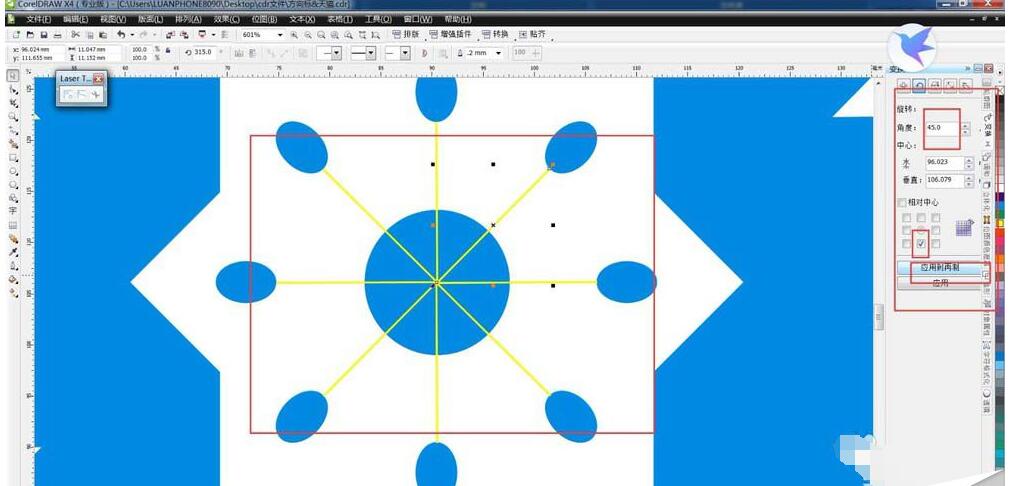Screen dimensions: 1016x486
Task: Select the Pick tool in the toolbox
Action: pos(13,75)
